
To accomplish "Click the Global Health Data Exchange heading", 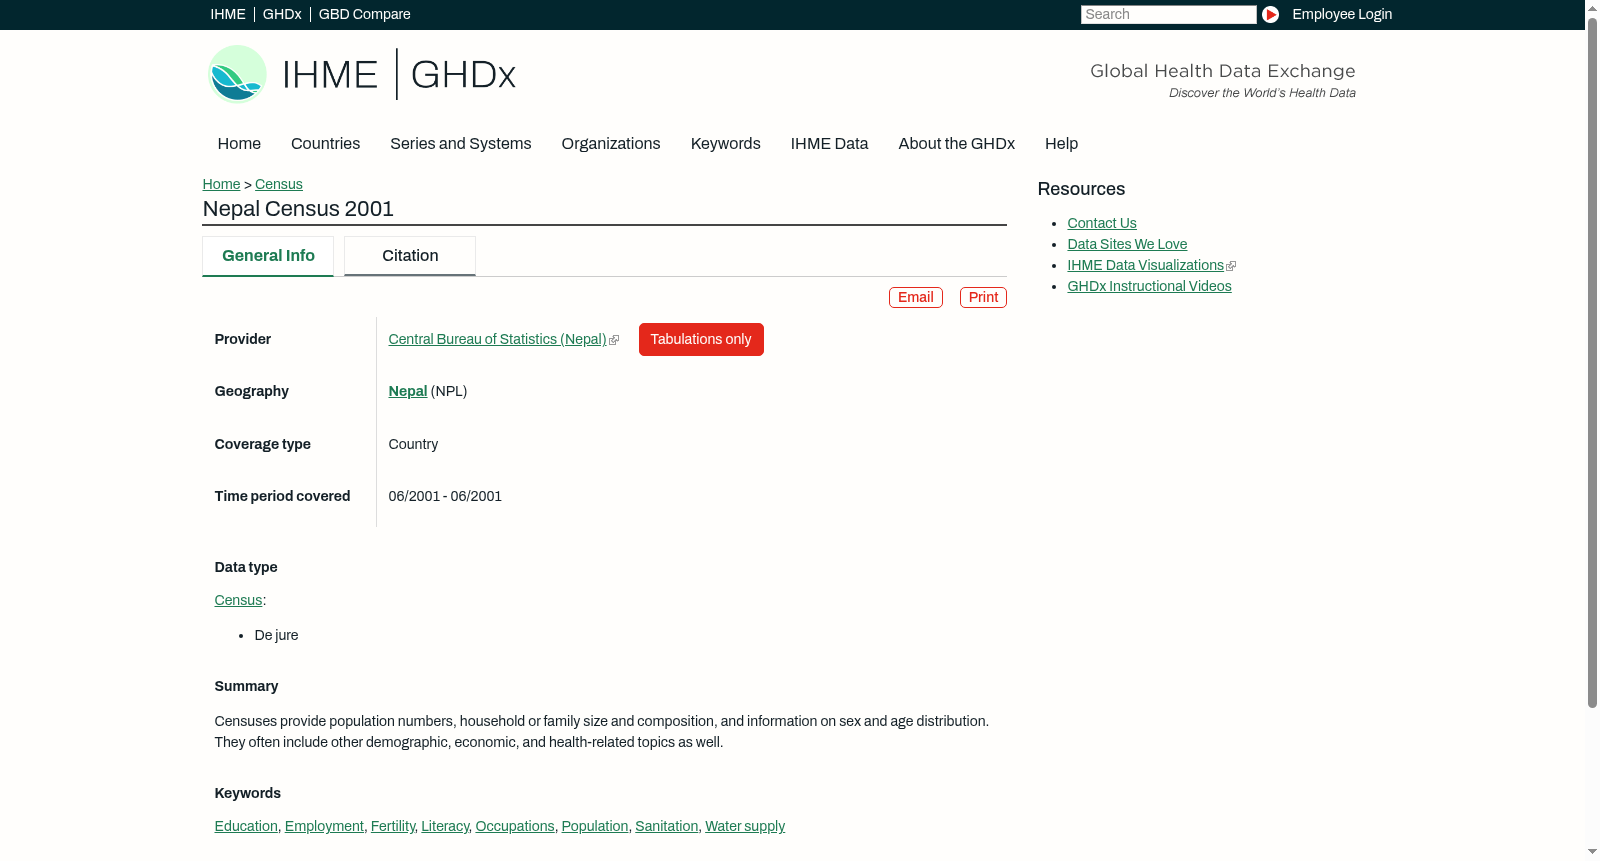I will pyautogui.click(x=1222, y=71).
